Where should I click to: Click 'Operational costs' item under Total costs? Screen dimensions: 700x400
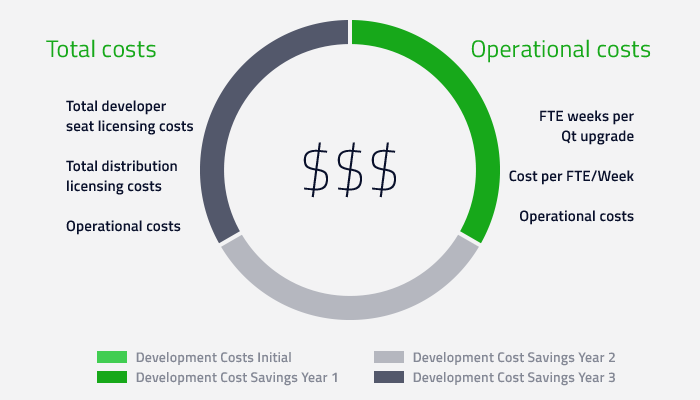pos(123,226)
